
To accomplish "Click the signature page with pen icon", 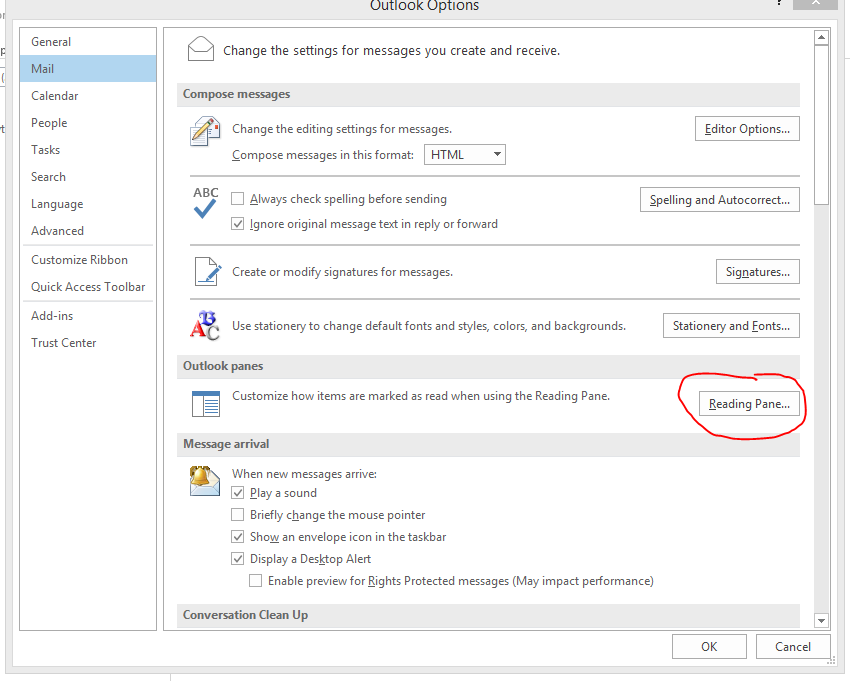I will pyautogui.click(x=208, y=271).
